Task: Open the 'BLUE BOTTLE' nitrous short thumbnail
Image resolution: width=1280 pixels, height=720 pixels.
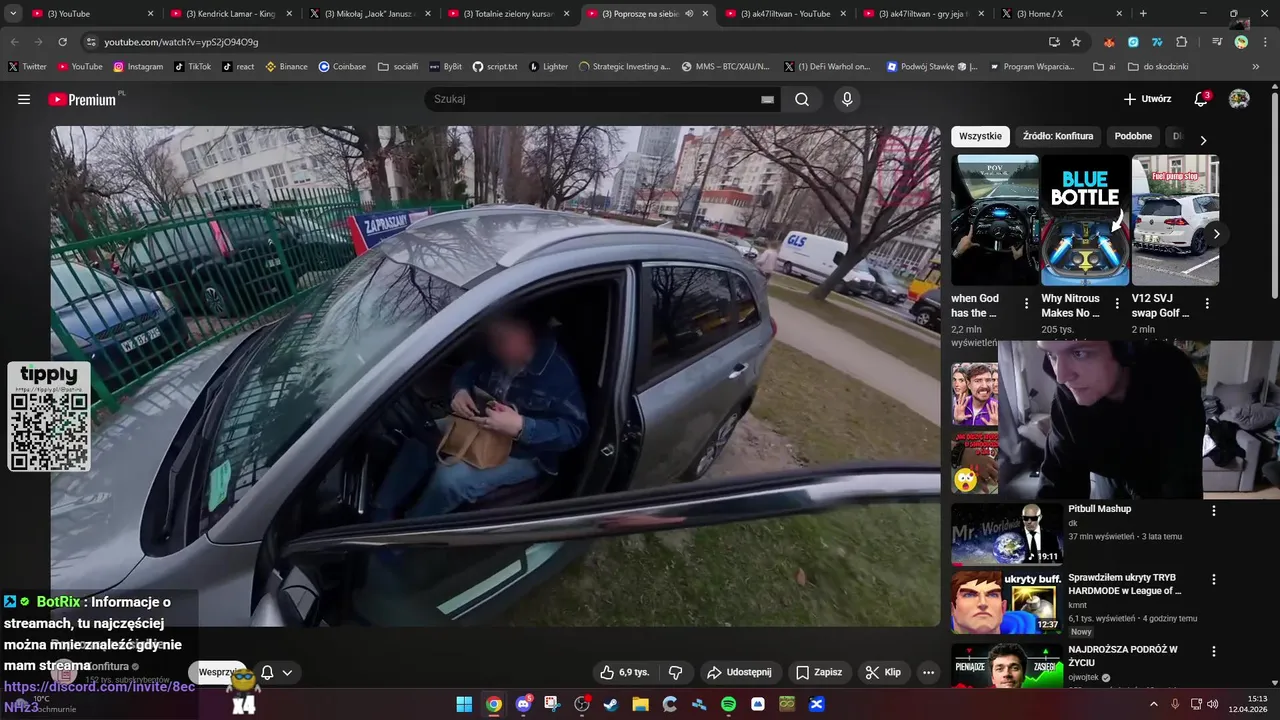Action: [x=1085, y=220]
